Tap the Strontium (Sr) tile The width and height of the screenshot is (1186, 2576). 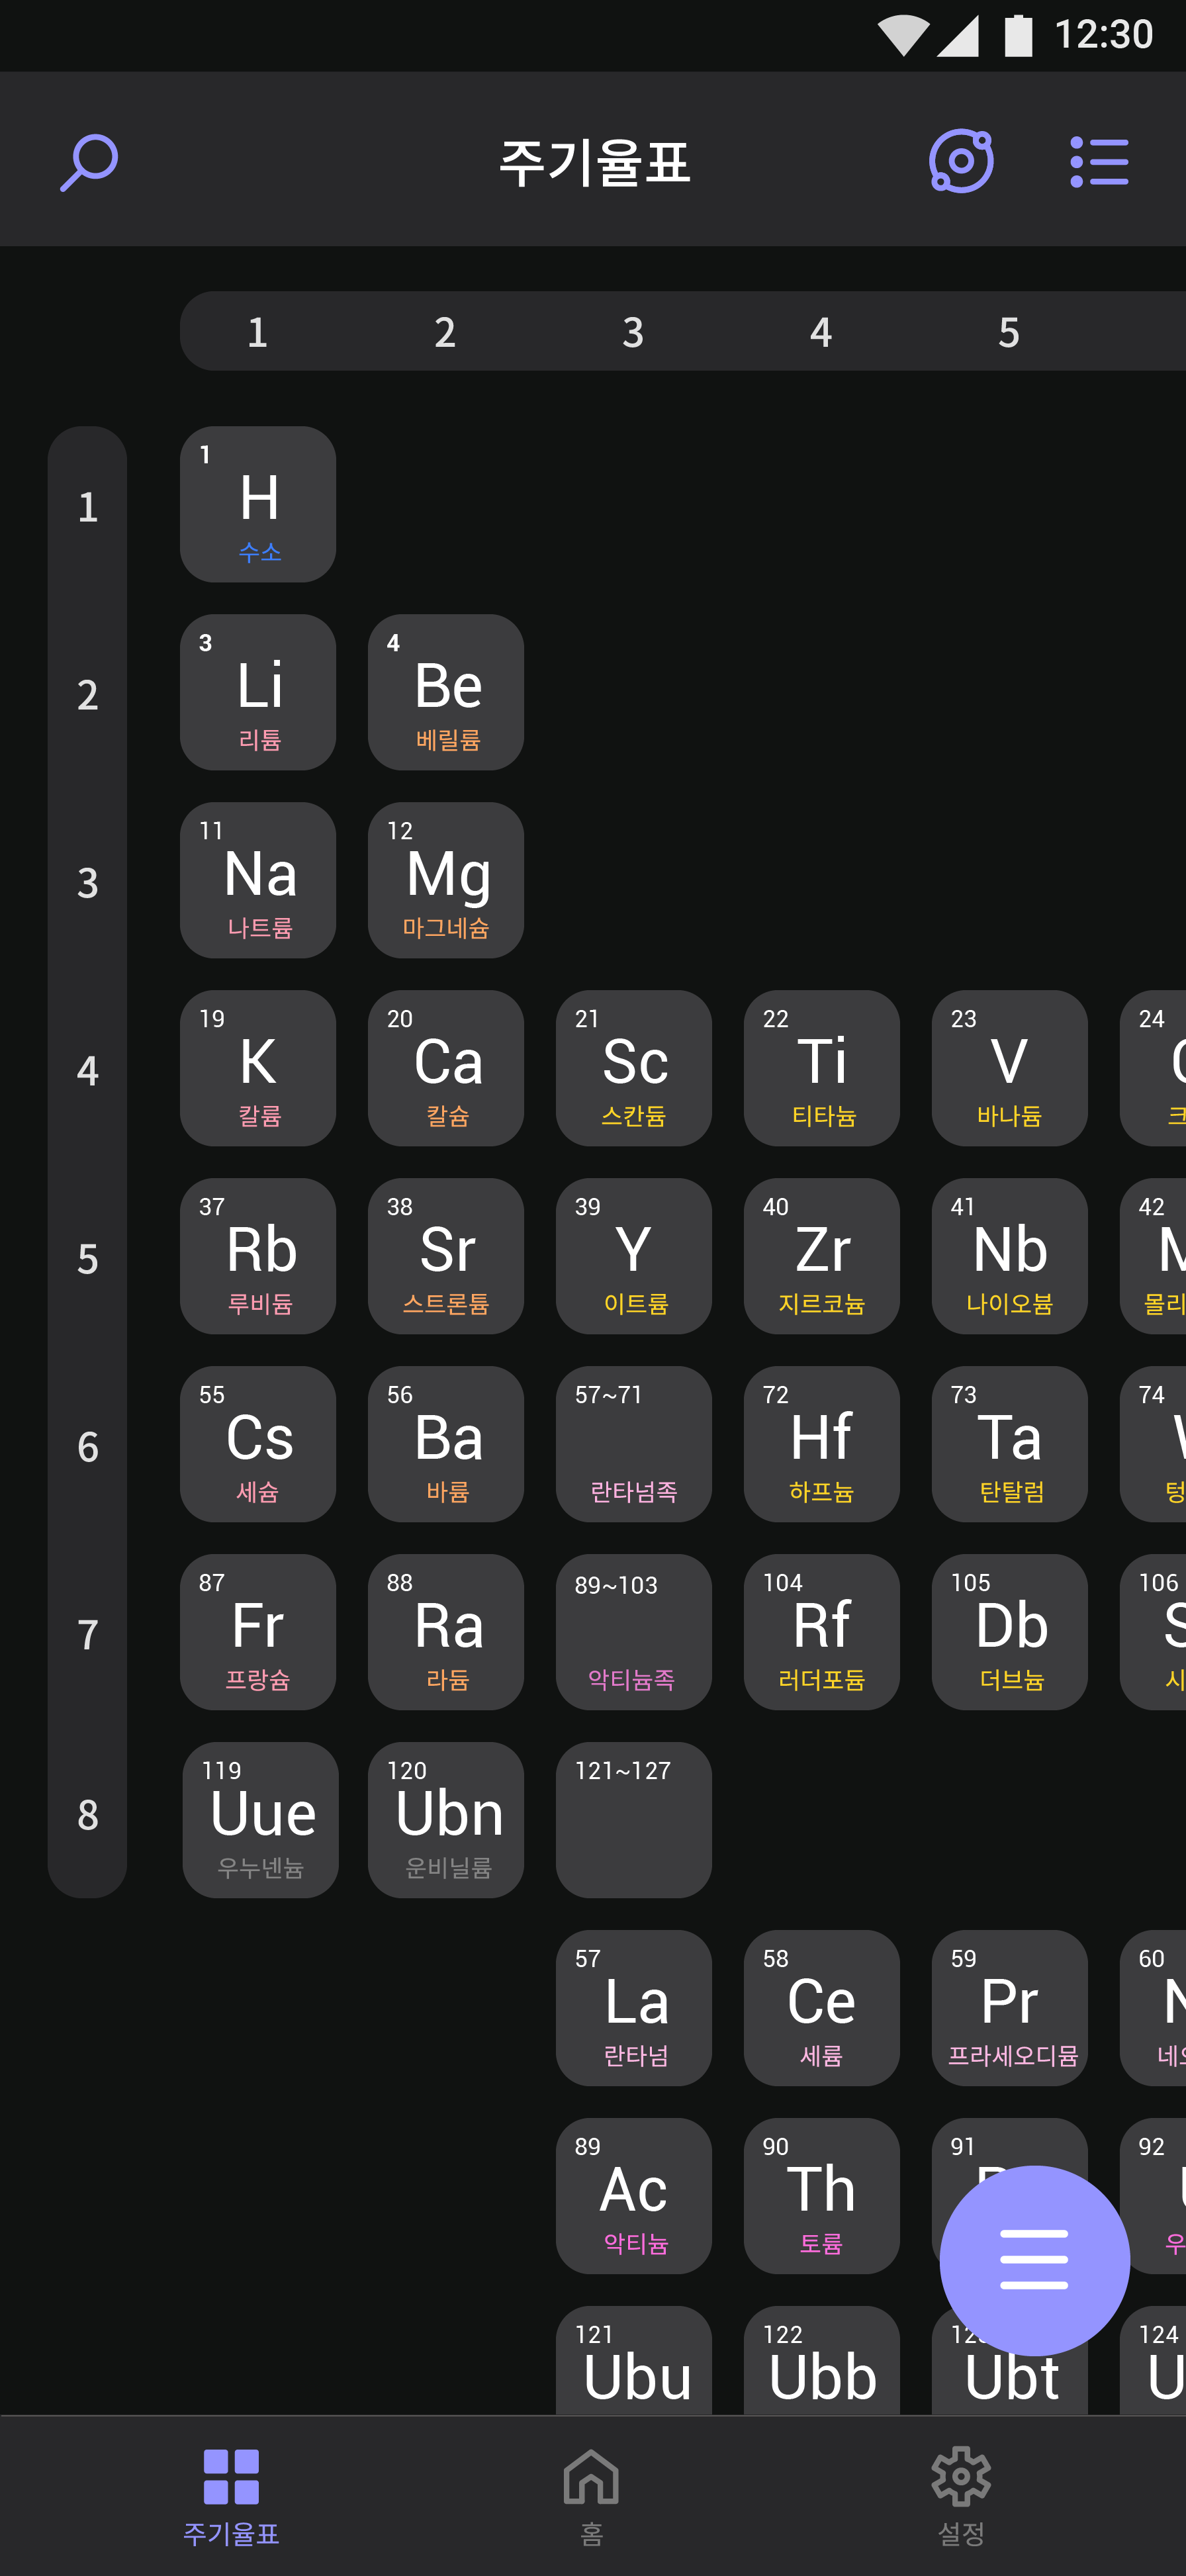coord(446,1256)
